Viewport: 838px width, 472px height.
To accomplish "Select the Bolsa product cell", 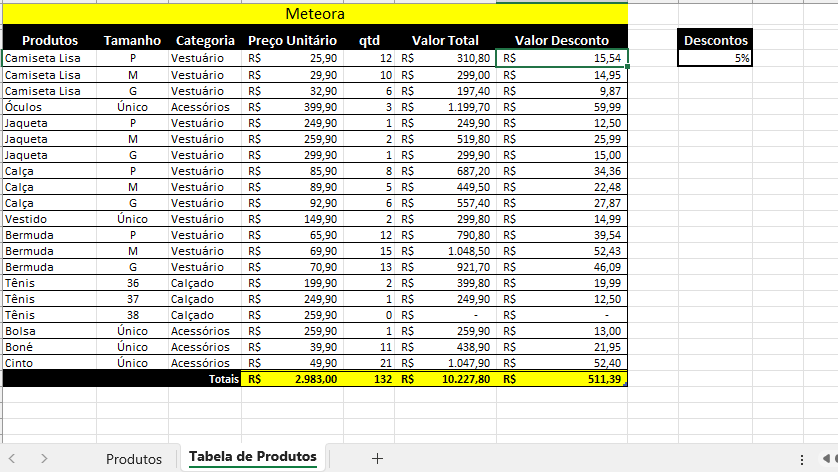I will click(50, 331).
